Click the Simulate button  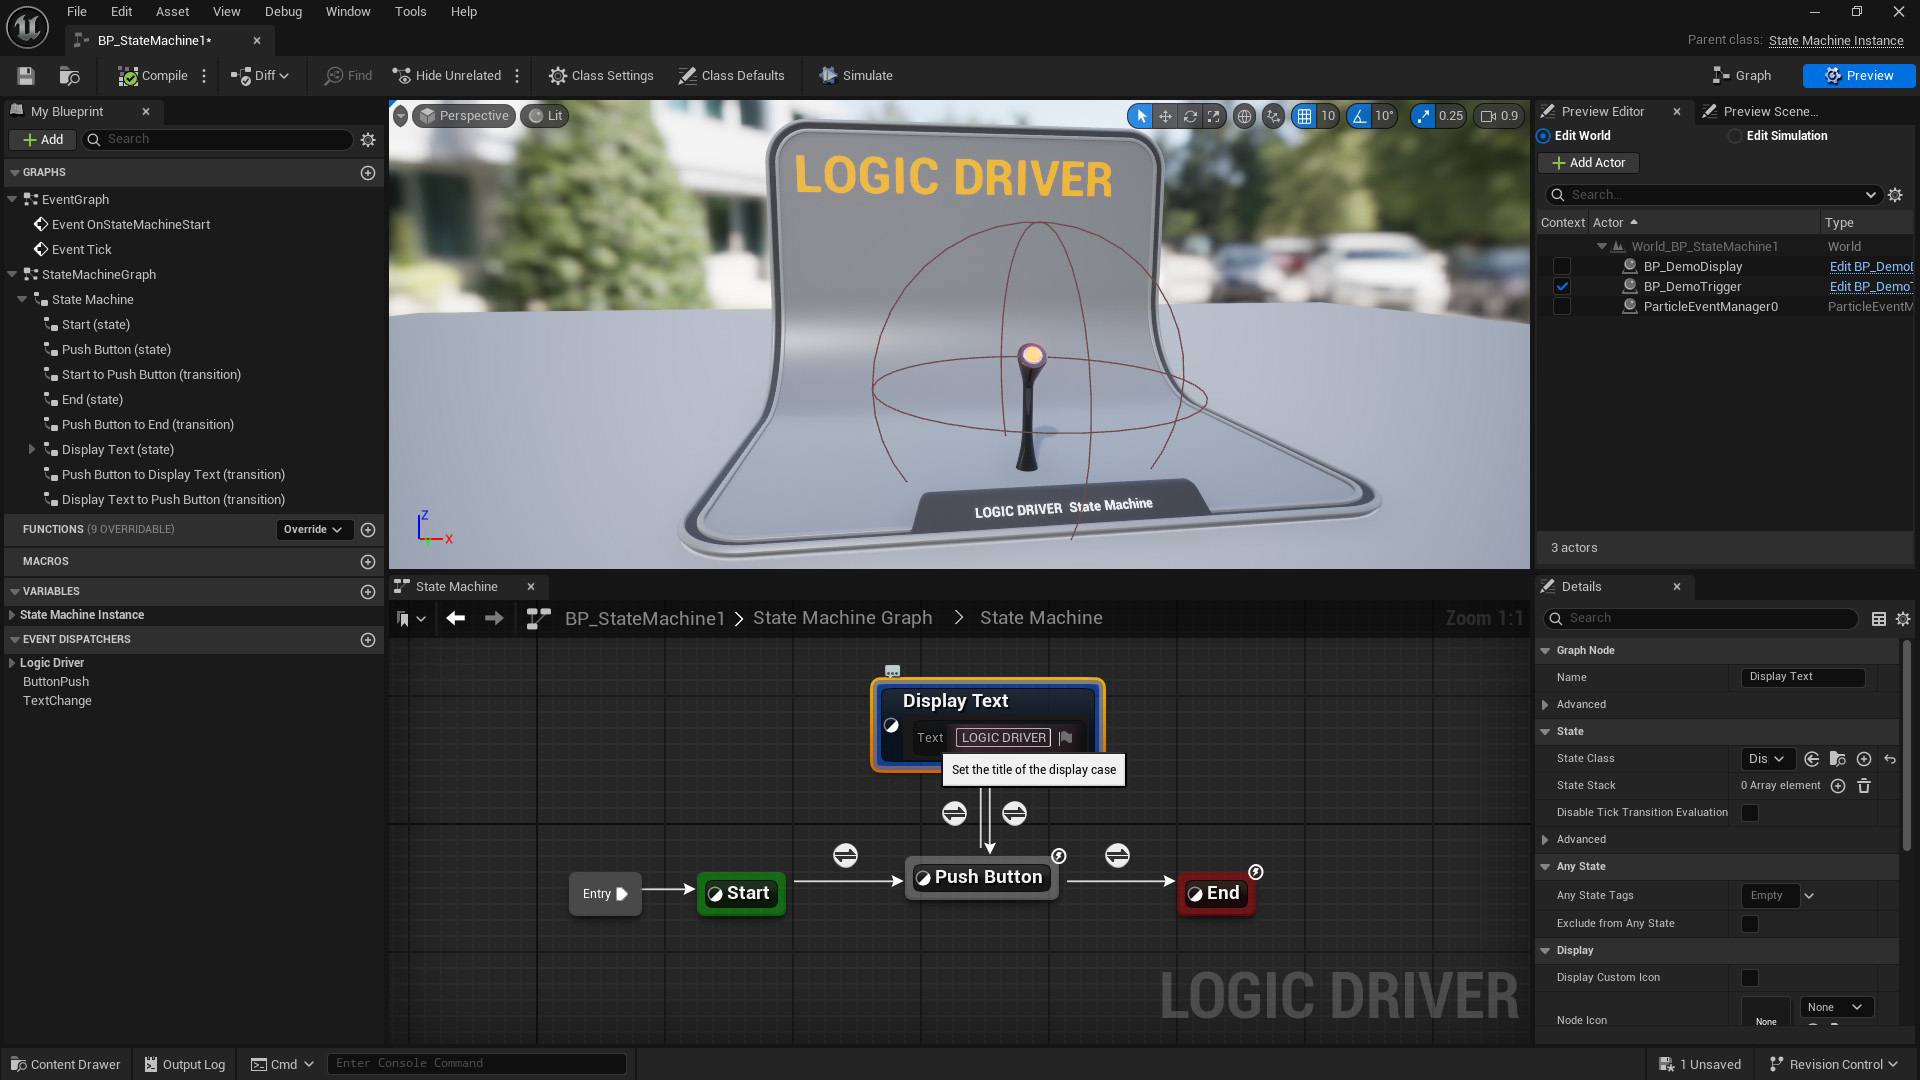pos(855,76)
